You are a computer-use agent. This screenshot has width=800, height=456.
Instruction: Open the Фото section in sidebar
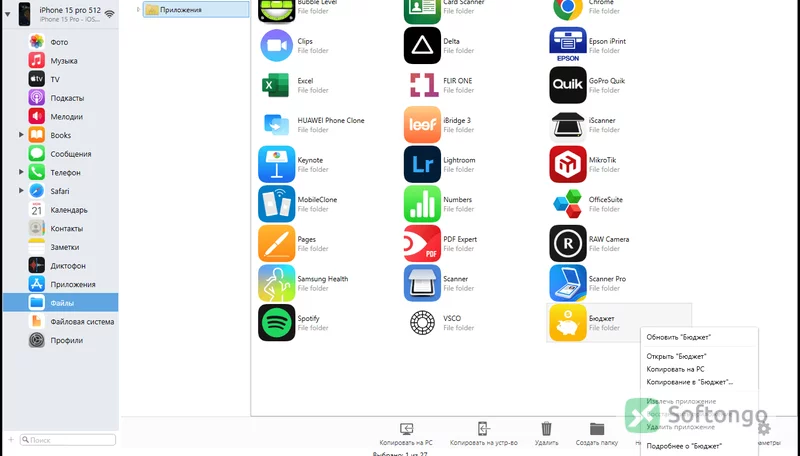(59, 42)
